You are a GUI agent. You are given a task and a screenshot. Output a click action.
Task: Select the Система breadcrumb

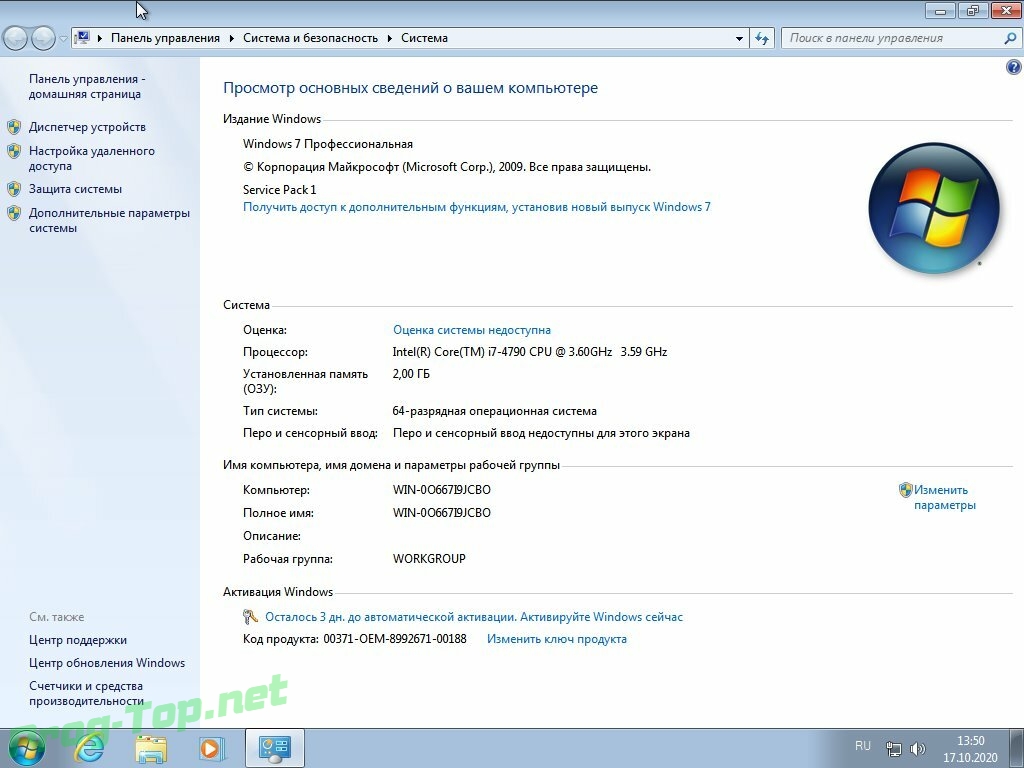(x=424, y=38)
